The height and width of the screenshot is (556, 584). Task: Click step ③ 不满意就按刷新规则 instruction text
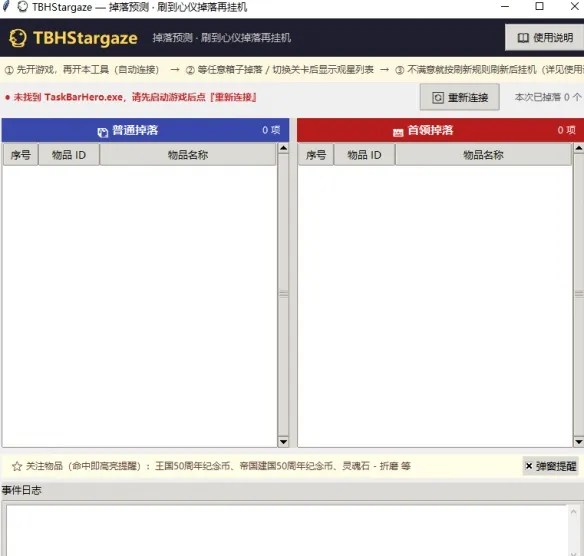coord(489,70)
